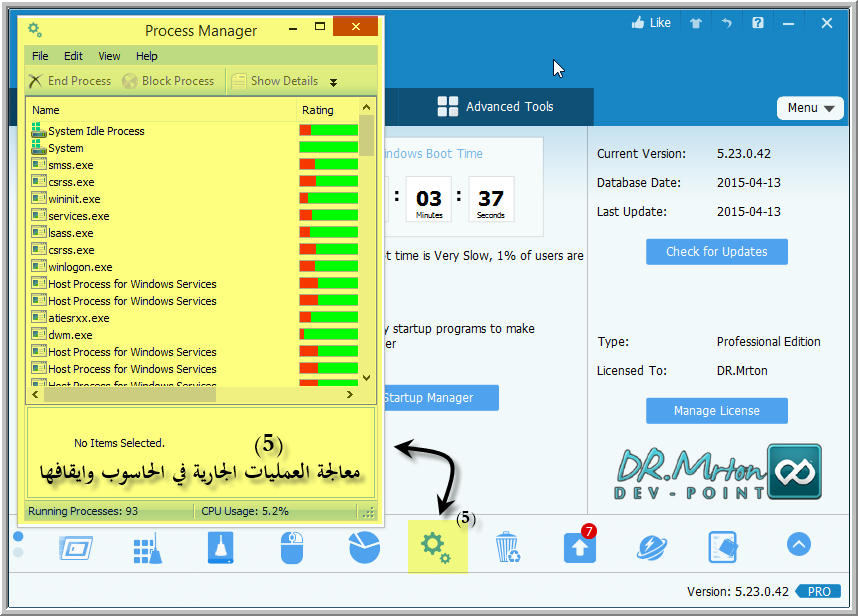Click the icon beside dwm.exe
Image resolution: width=858 pixels, height=616 pixels.
[38, 334]
